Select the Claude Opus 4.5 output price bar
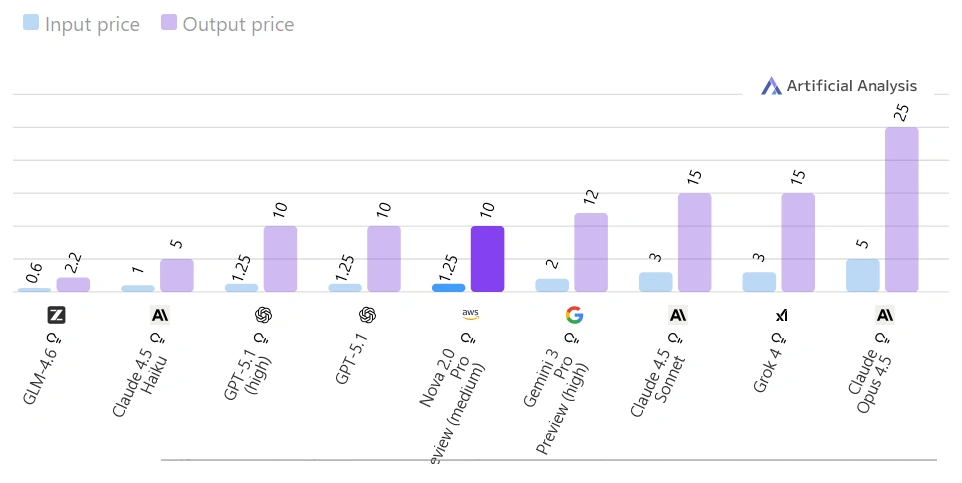This screenshot has height=483, width=962. click(x=901, y=209)
